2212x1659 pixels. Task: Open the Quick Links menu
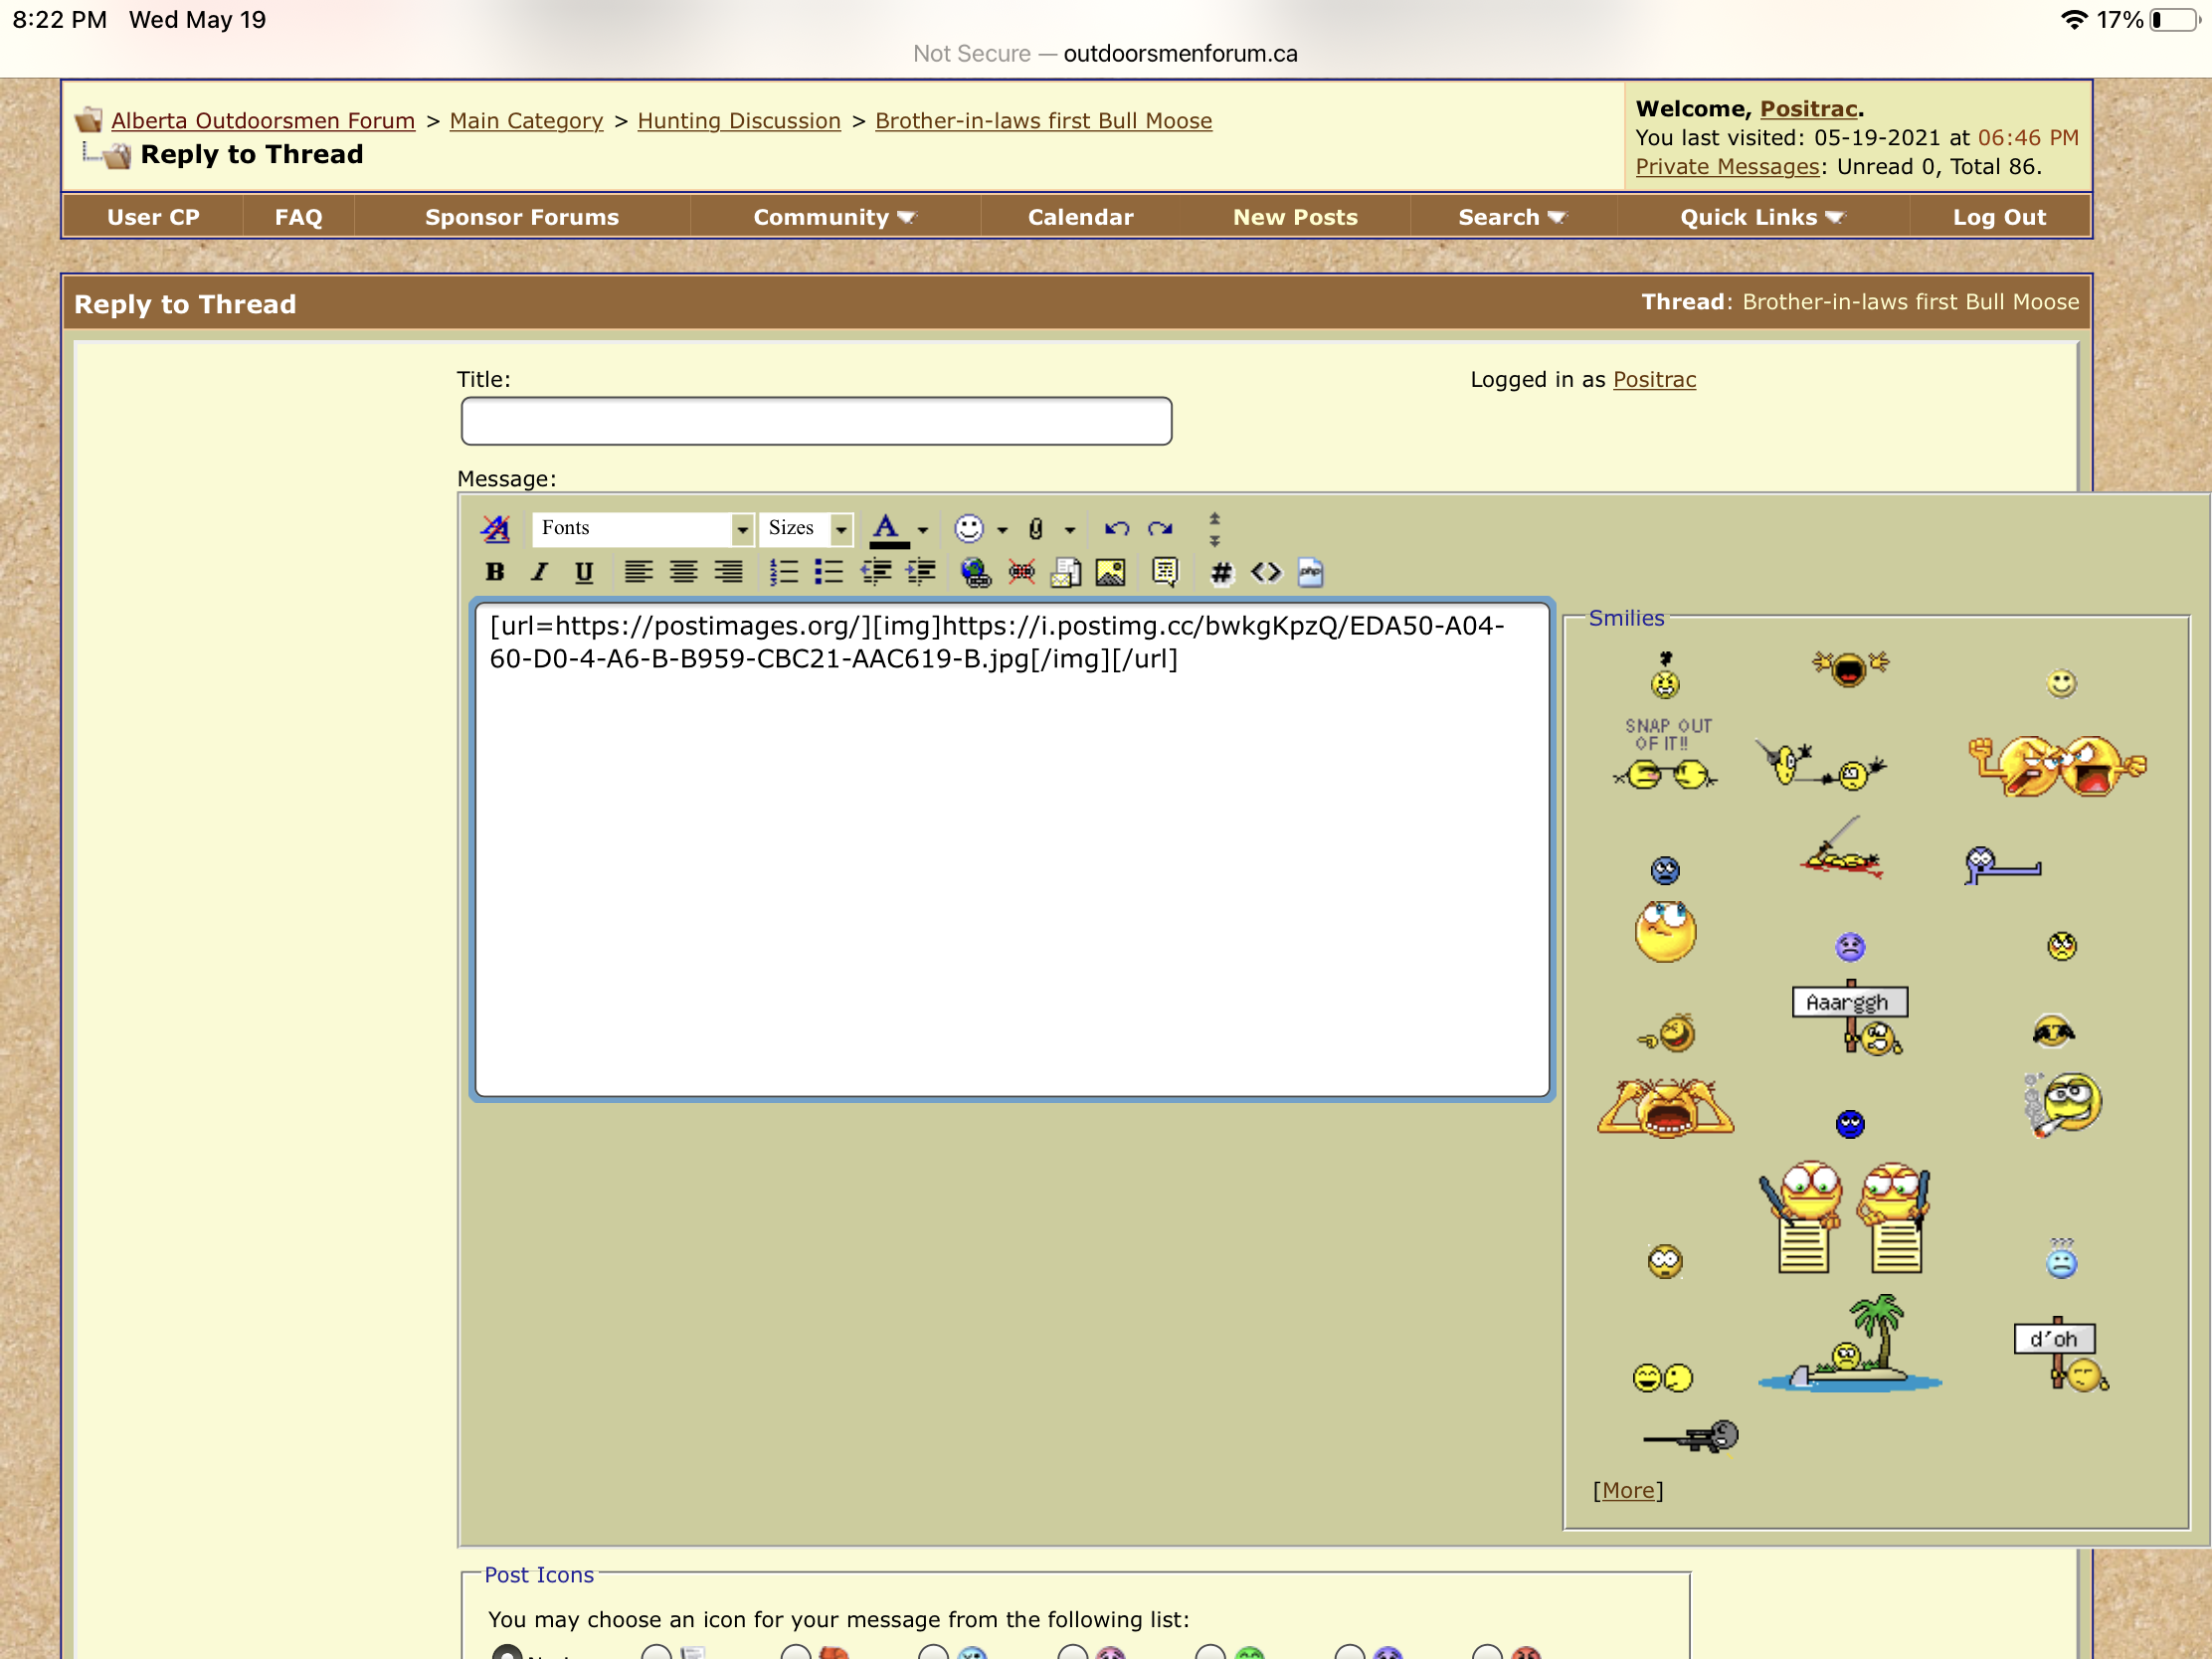coord(1761,217)
